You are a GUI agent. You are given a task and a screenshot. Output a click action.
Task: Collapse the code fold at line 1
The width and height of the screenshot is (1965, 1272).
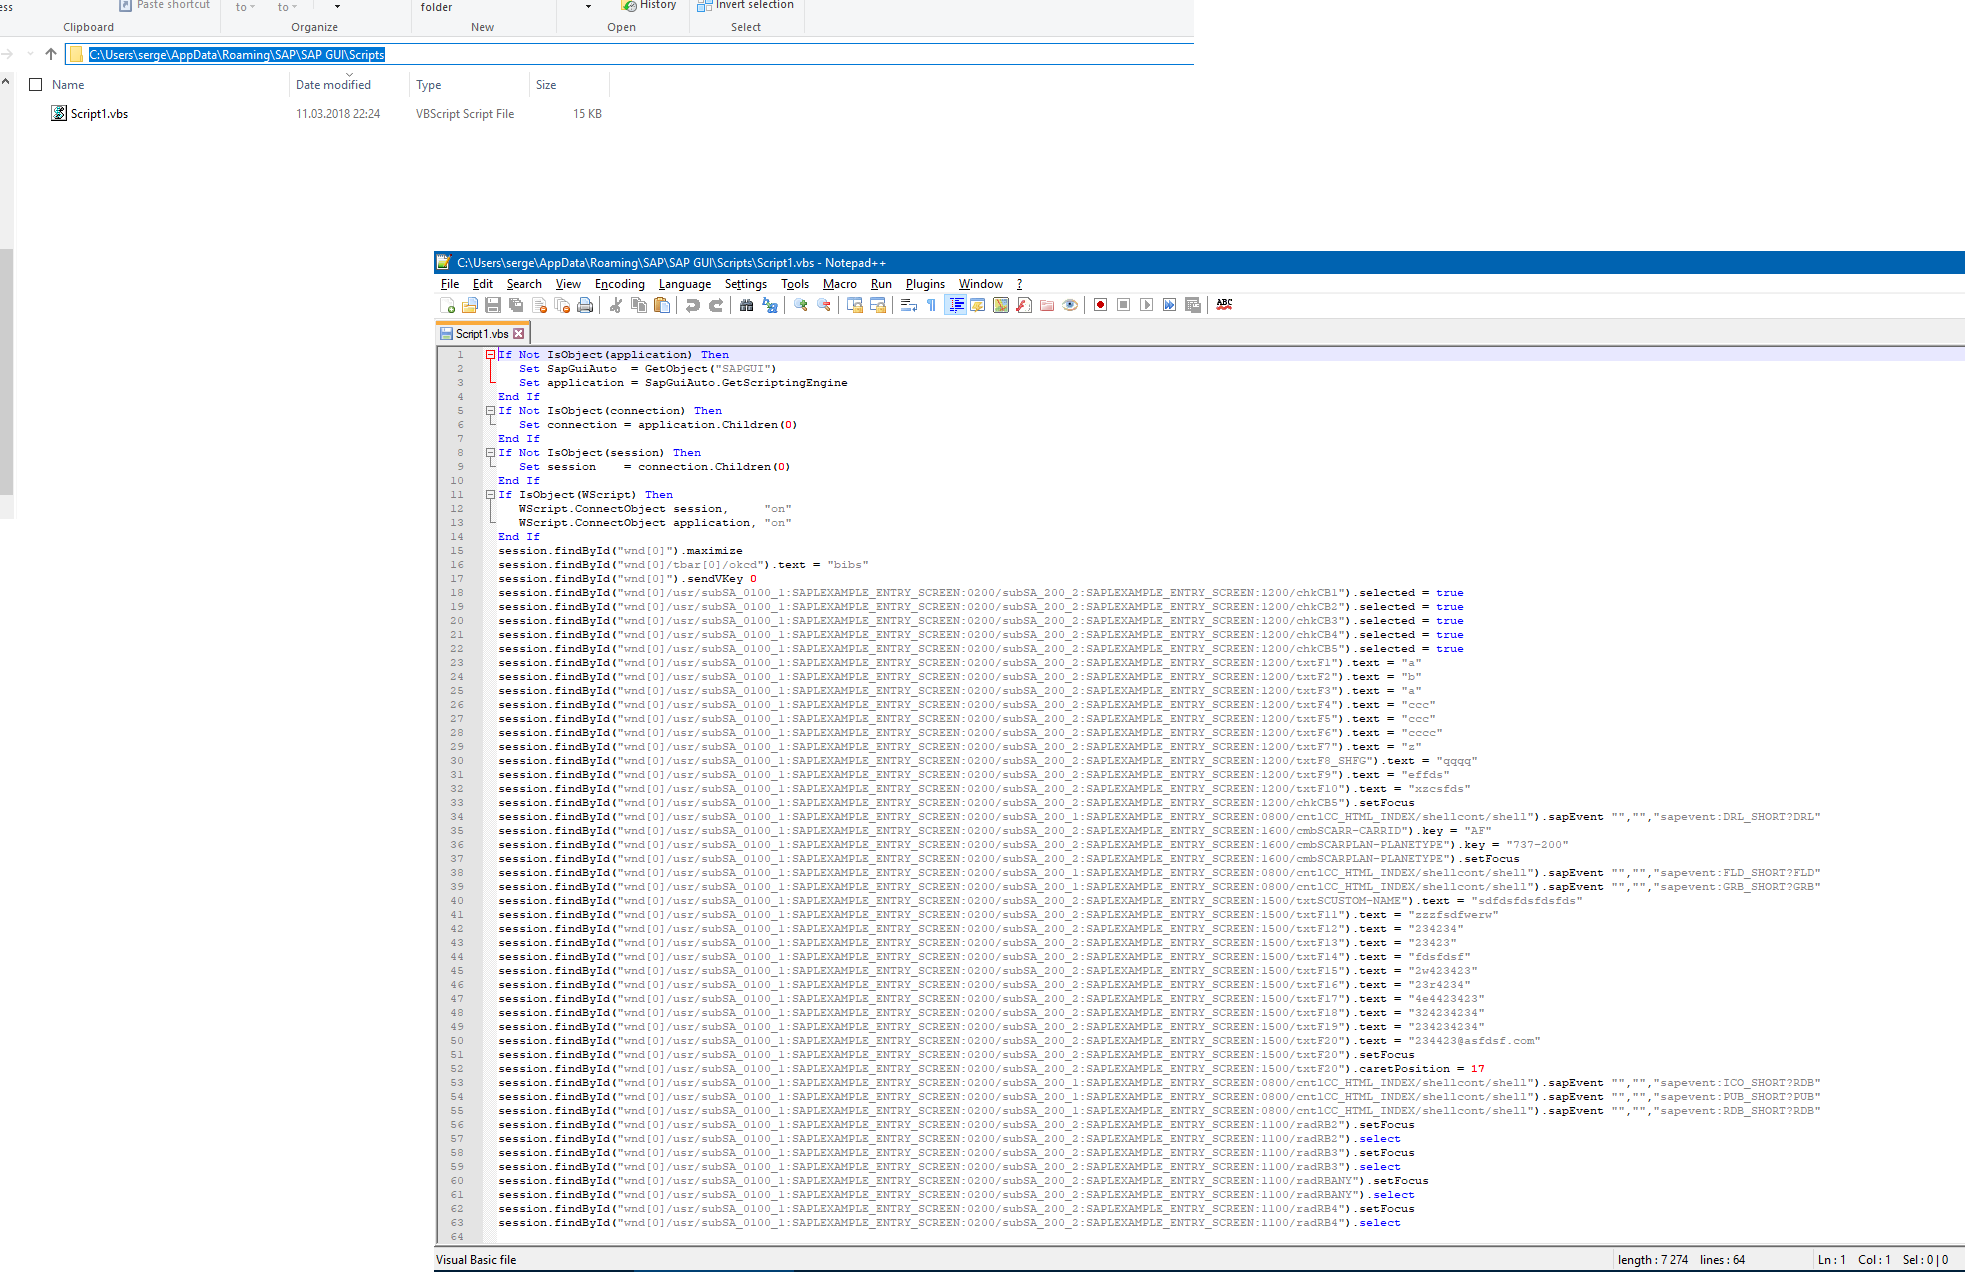point(491,355)
